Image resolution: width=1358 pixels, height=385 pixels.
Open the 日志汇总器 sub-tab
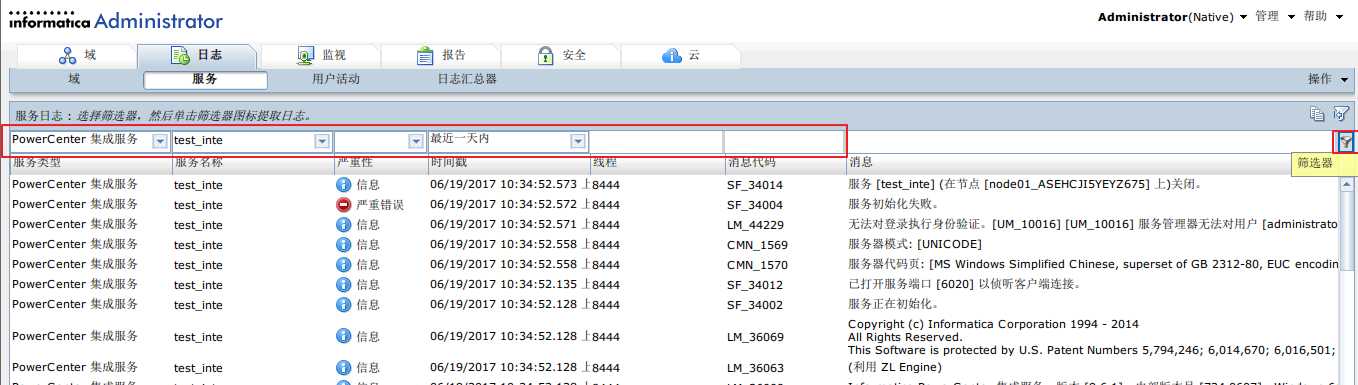point(467,79)
